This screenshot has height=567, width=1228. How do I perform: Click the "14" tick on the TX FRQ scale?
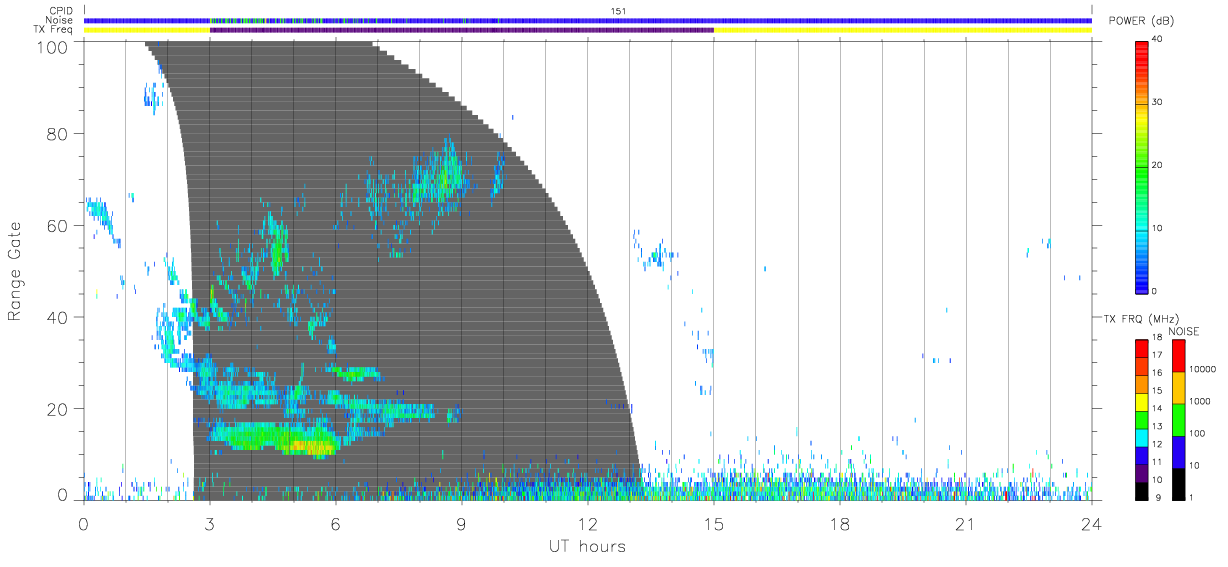[x=1158, y=408]
